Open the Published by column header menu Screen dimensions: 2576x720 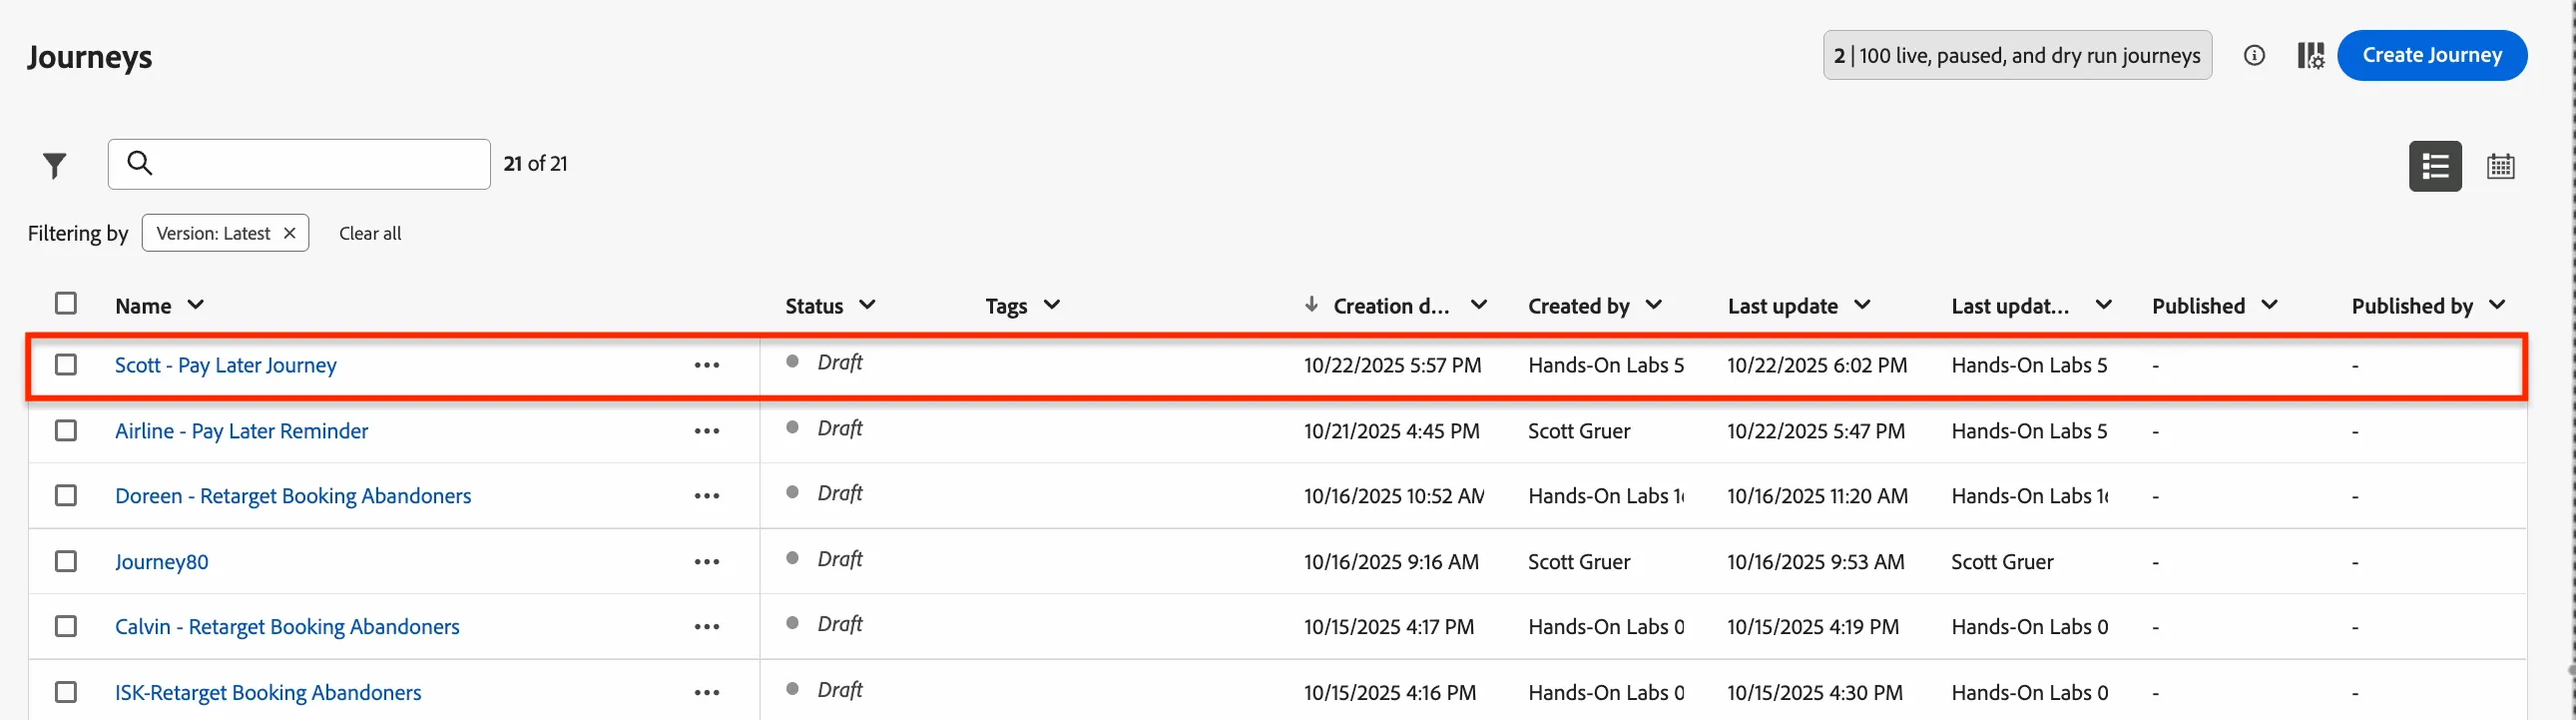tap(2497, 305)
